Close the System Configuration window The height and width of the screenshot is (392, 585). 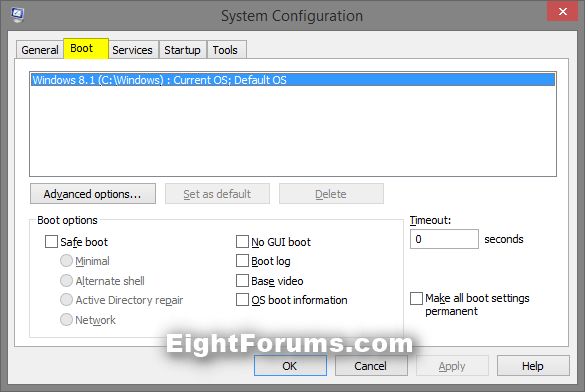563,12
